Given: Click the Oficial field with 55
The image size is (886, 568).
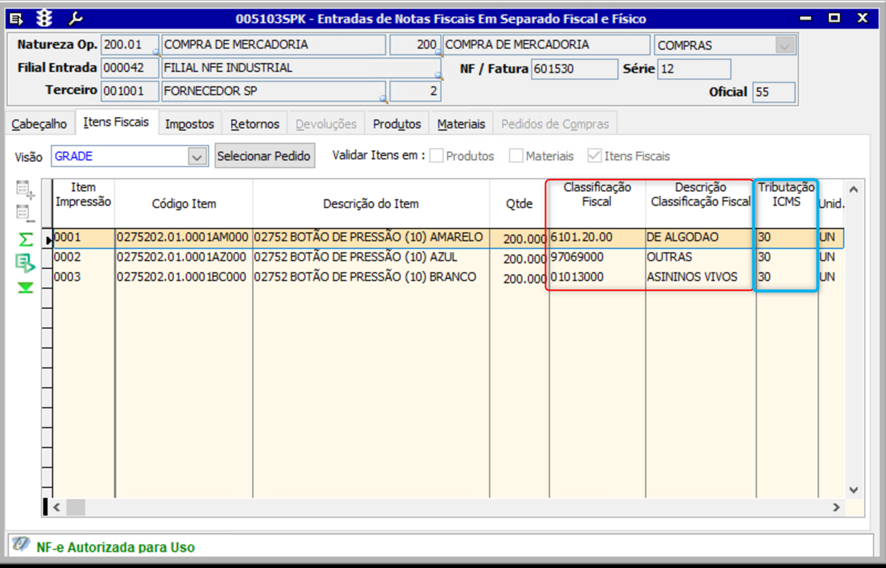Looking at the screenshot, I should [774, 92].
